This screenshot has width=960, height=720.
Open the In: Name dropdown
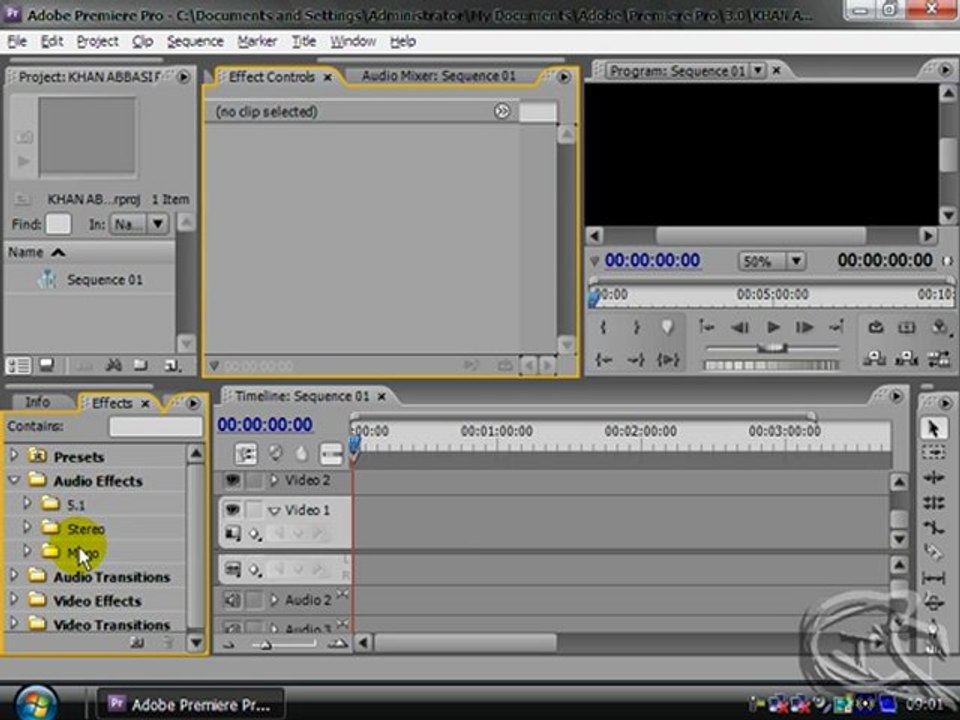(x=158, y=224)
